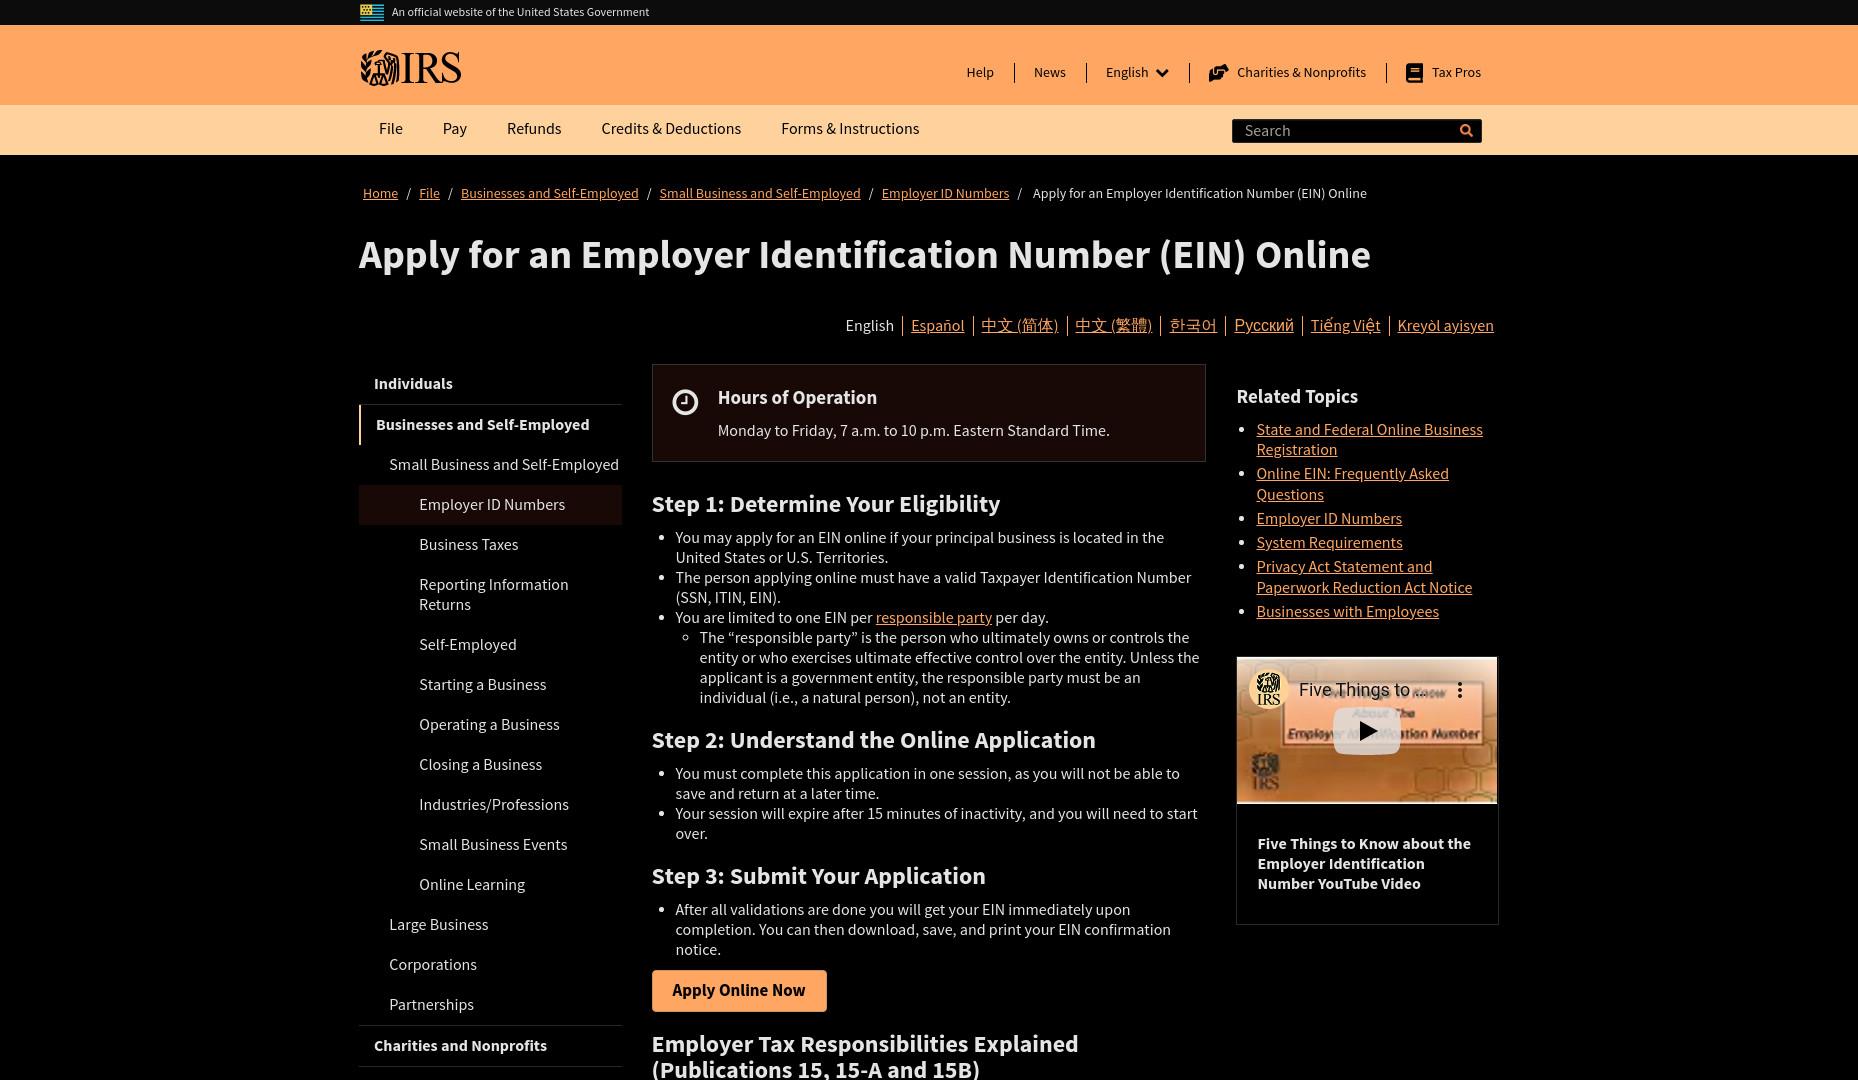Click the IRS channel icon in video
The width and height of the screenshot is (1858, 1080).
pyautogui.click(x=1268, y=690)
